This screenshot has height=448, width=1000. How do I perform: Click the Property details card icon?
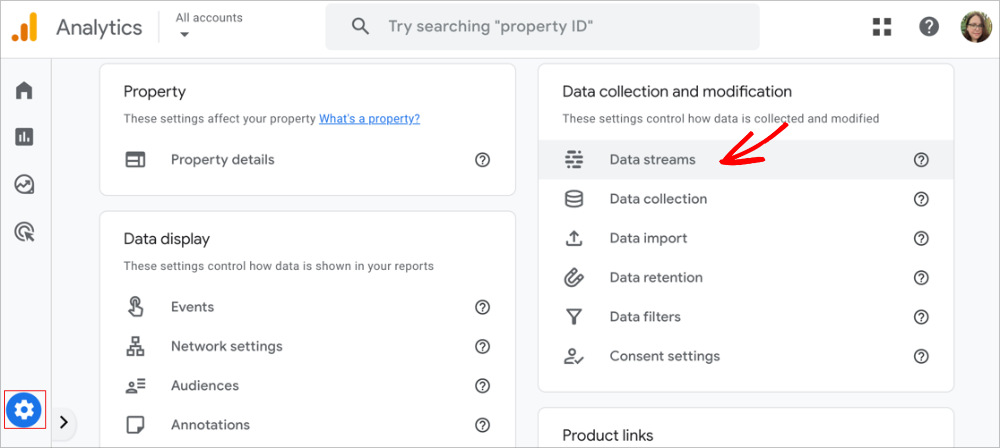tap(135, 160)
